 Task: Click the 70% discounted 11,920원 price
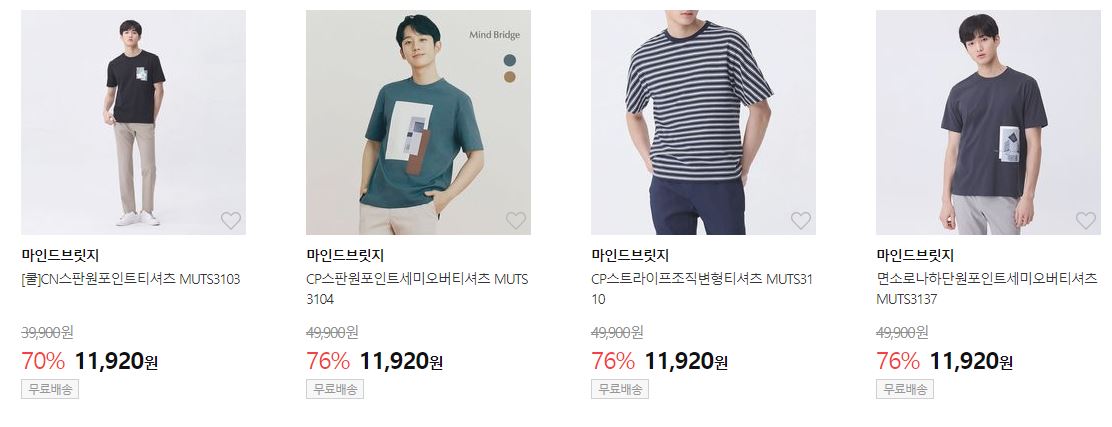click(116, 362)
